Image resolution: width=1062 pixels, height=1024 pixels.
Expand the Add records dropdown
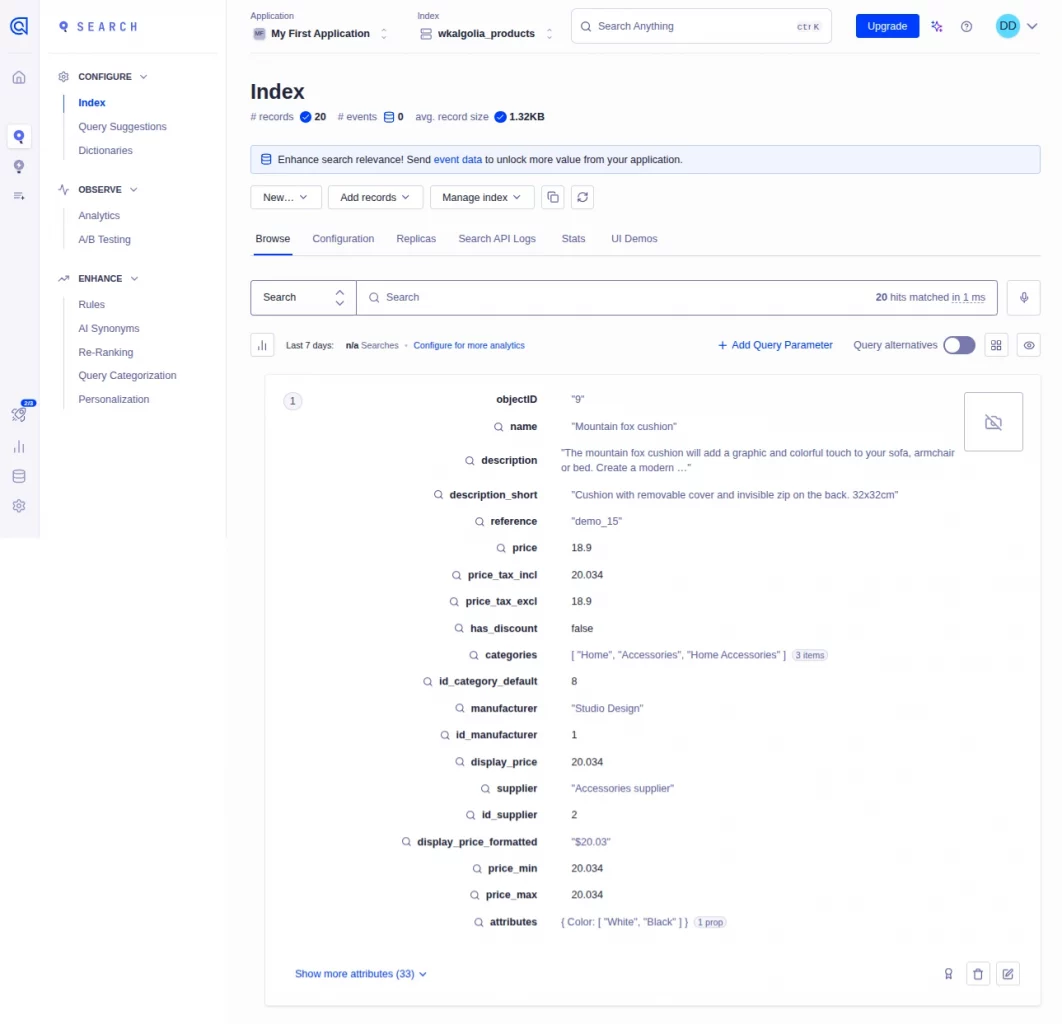(x=374, y=197)
